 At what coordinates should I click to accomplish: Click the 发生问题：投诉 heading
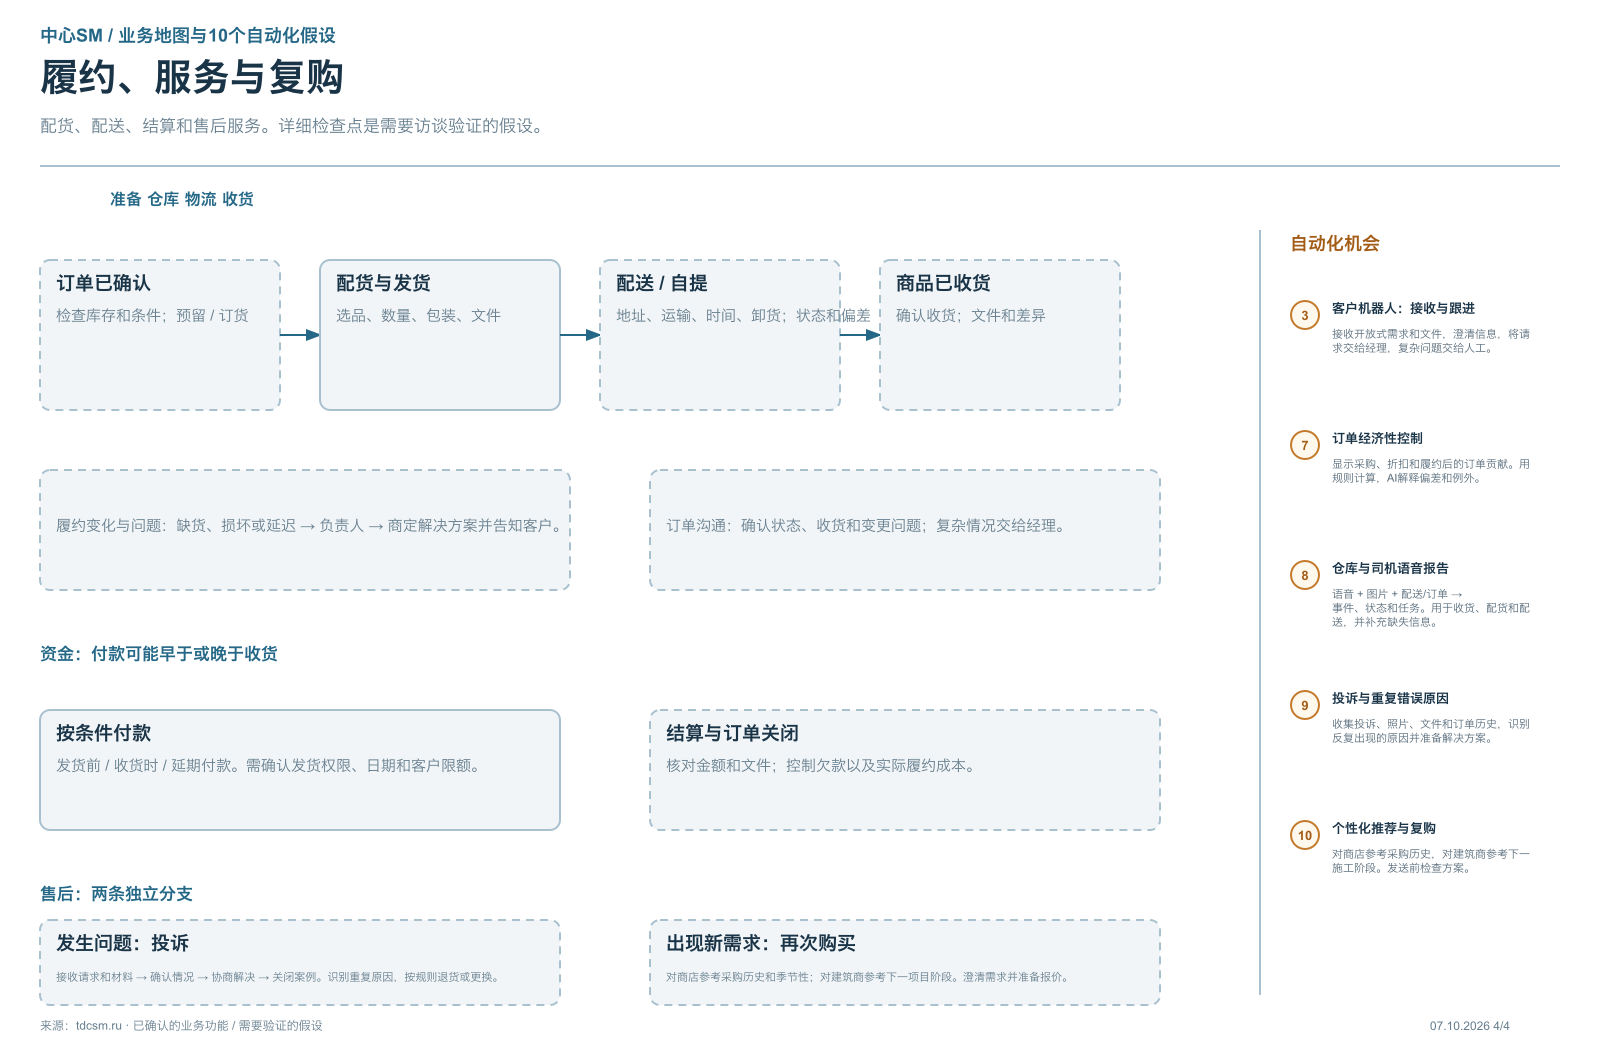[x=122, y=943]
